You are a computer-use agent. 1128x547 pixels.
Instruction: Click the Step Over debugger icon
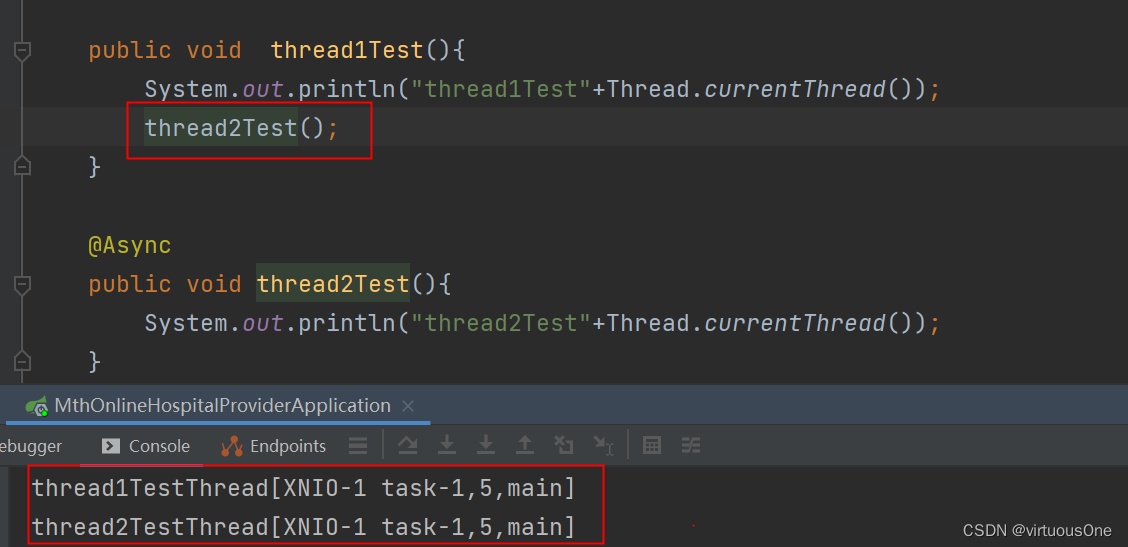pyautogui.click(x=407, y=446)
